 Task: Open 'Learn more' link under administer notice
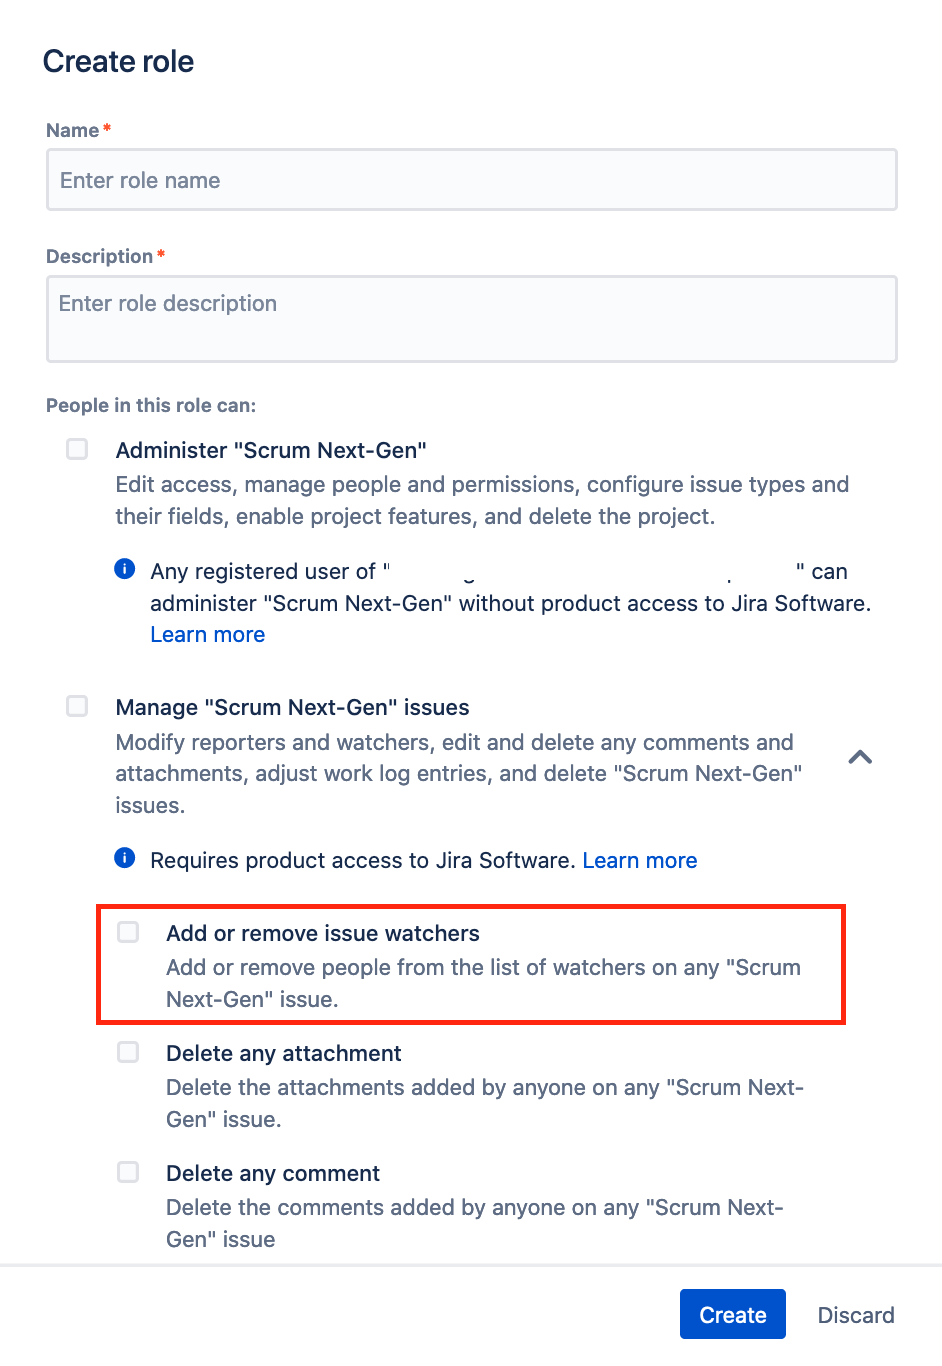tap(208, 635)
